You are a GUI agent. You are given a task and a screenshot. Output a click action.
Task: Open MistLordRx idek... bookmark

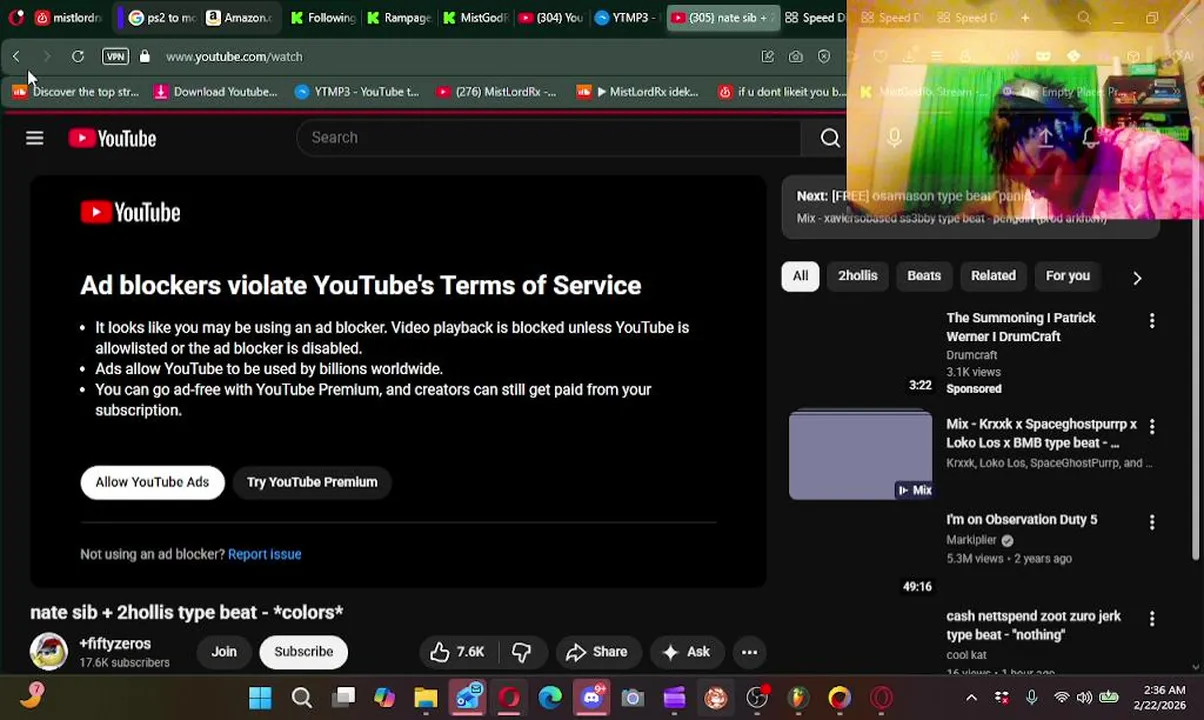pyautogui.click(x=638, y=92)
